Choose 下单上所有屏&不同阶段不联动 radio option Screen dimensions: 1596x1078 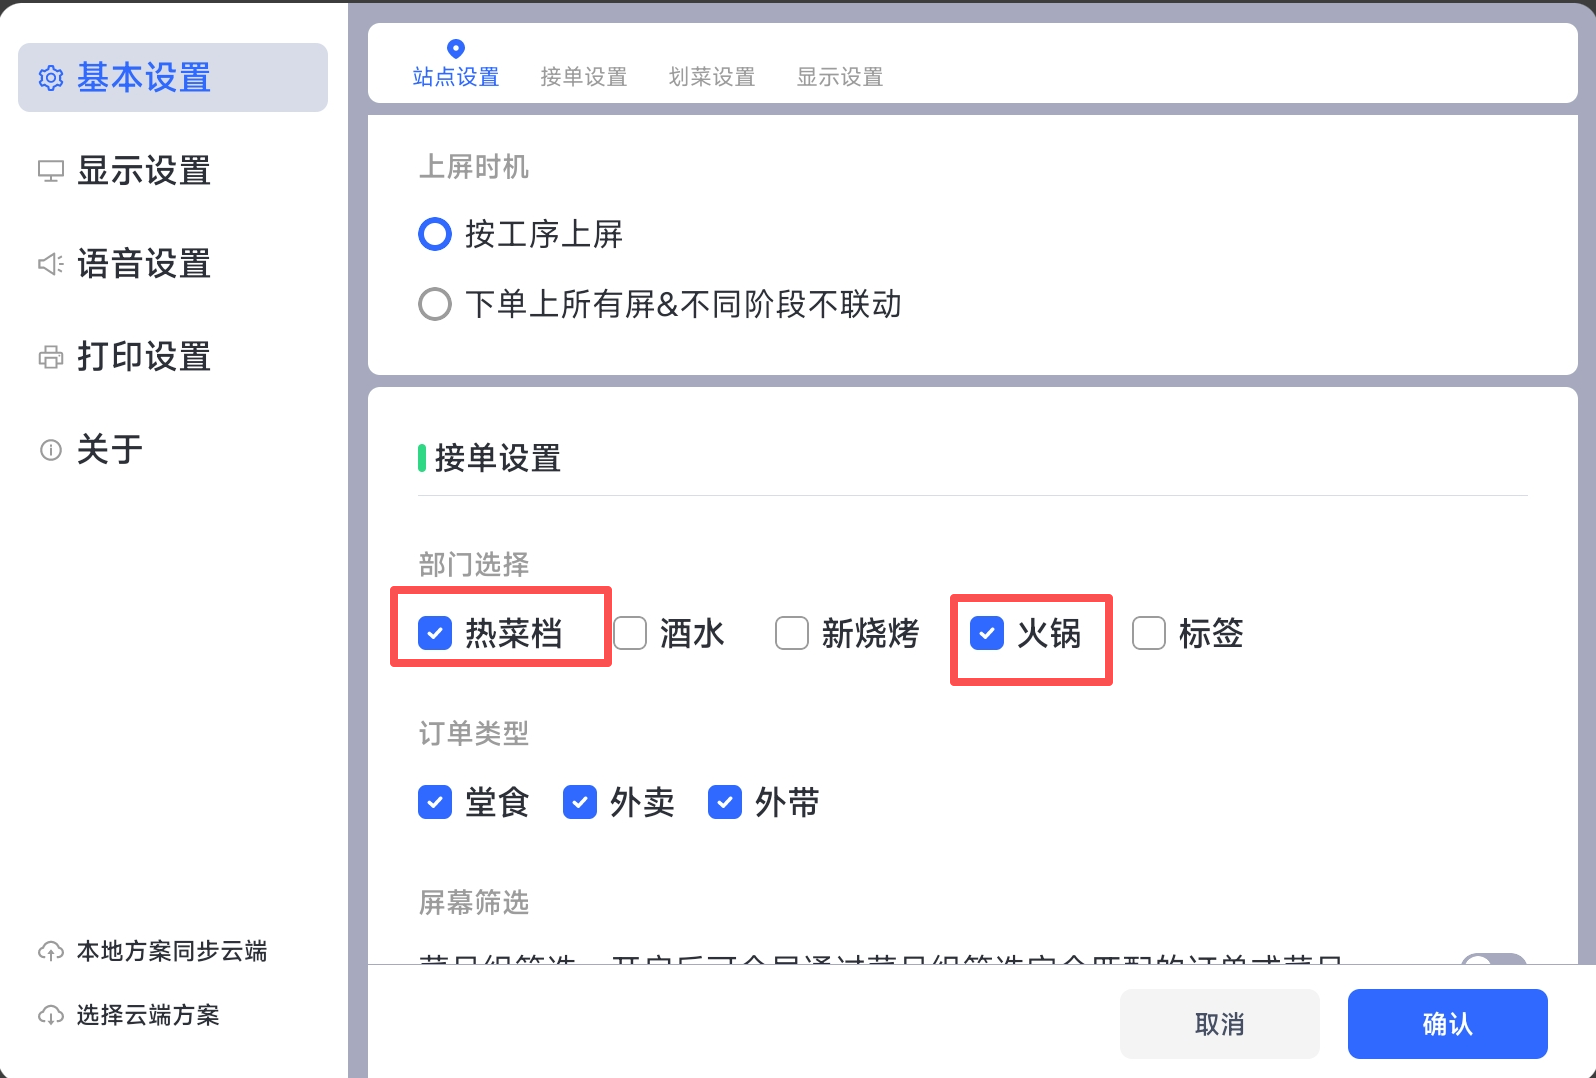point(435,304)
